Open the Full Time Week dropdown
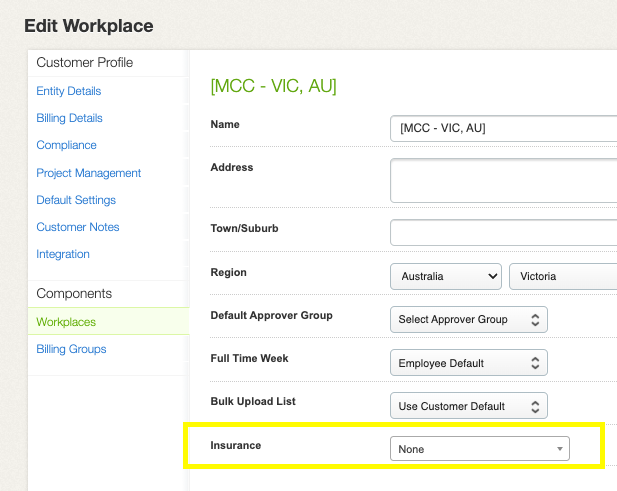617x491 pixels. coord(469,363)
